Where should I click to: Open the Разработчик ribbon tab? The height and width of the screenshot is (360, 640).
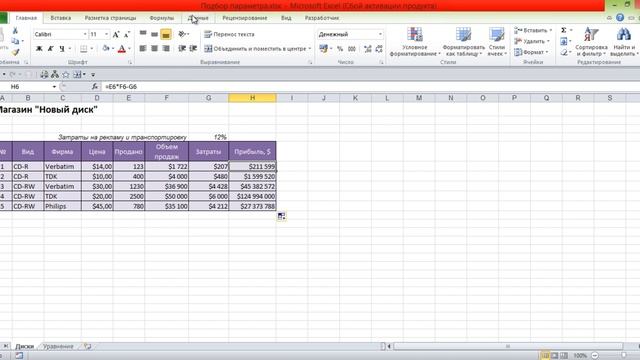tap(322, 18)
